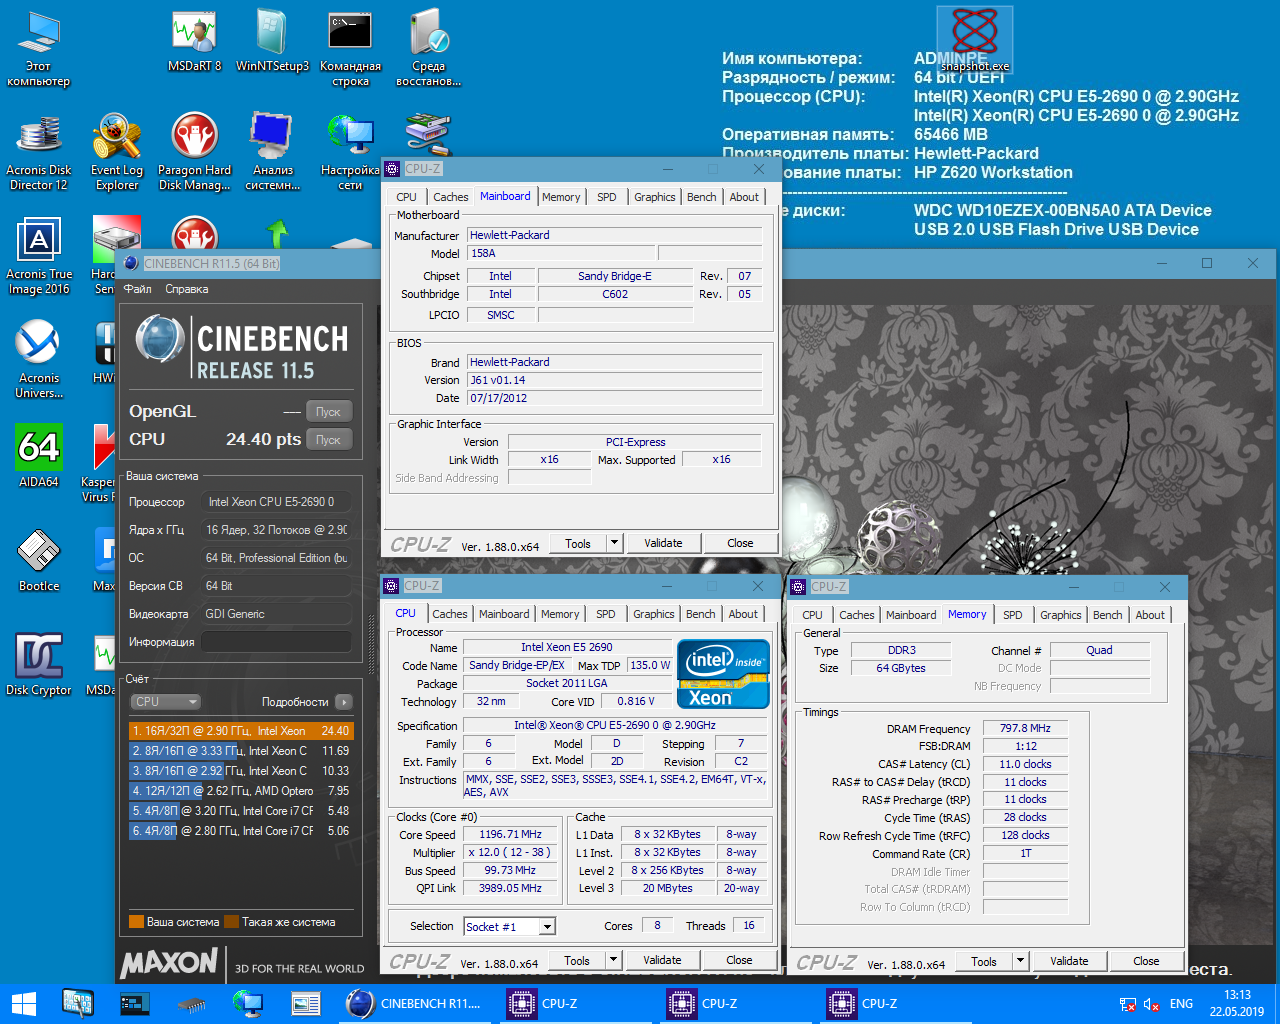
Task: Run the CPU test with Пуск button
Action: (329, 439)
